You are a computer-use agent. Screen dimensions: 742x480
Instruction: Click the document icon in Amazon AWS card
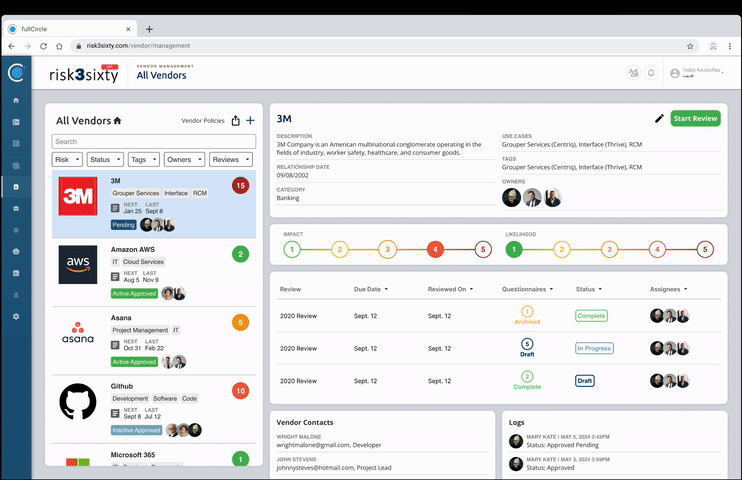tap(115, 276)
